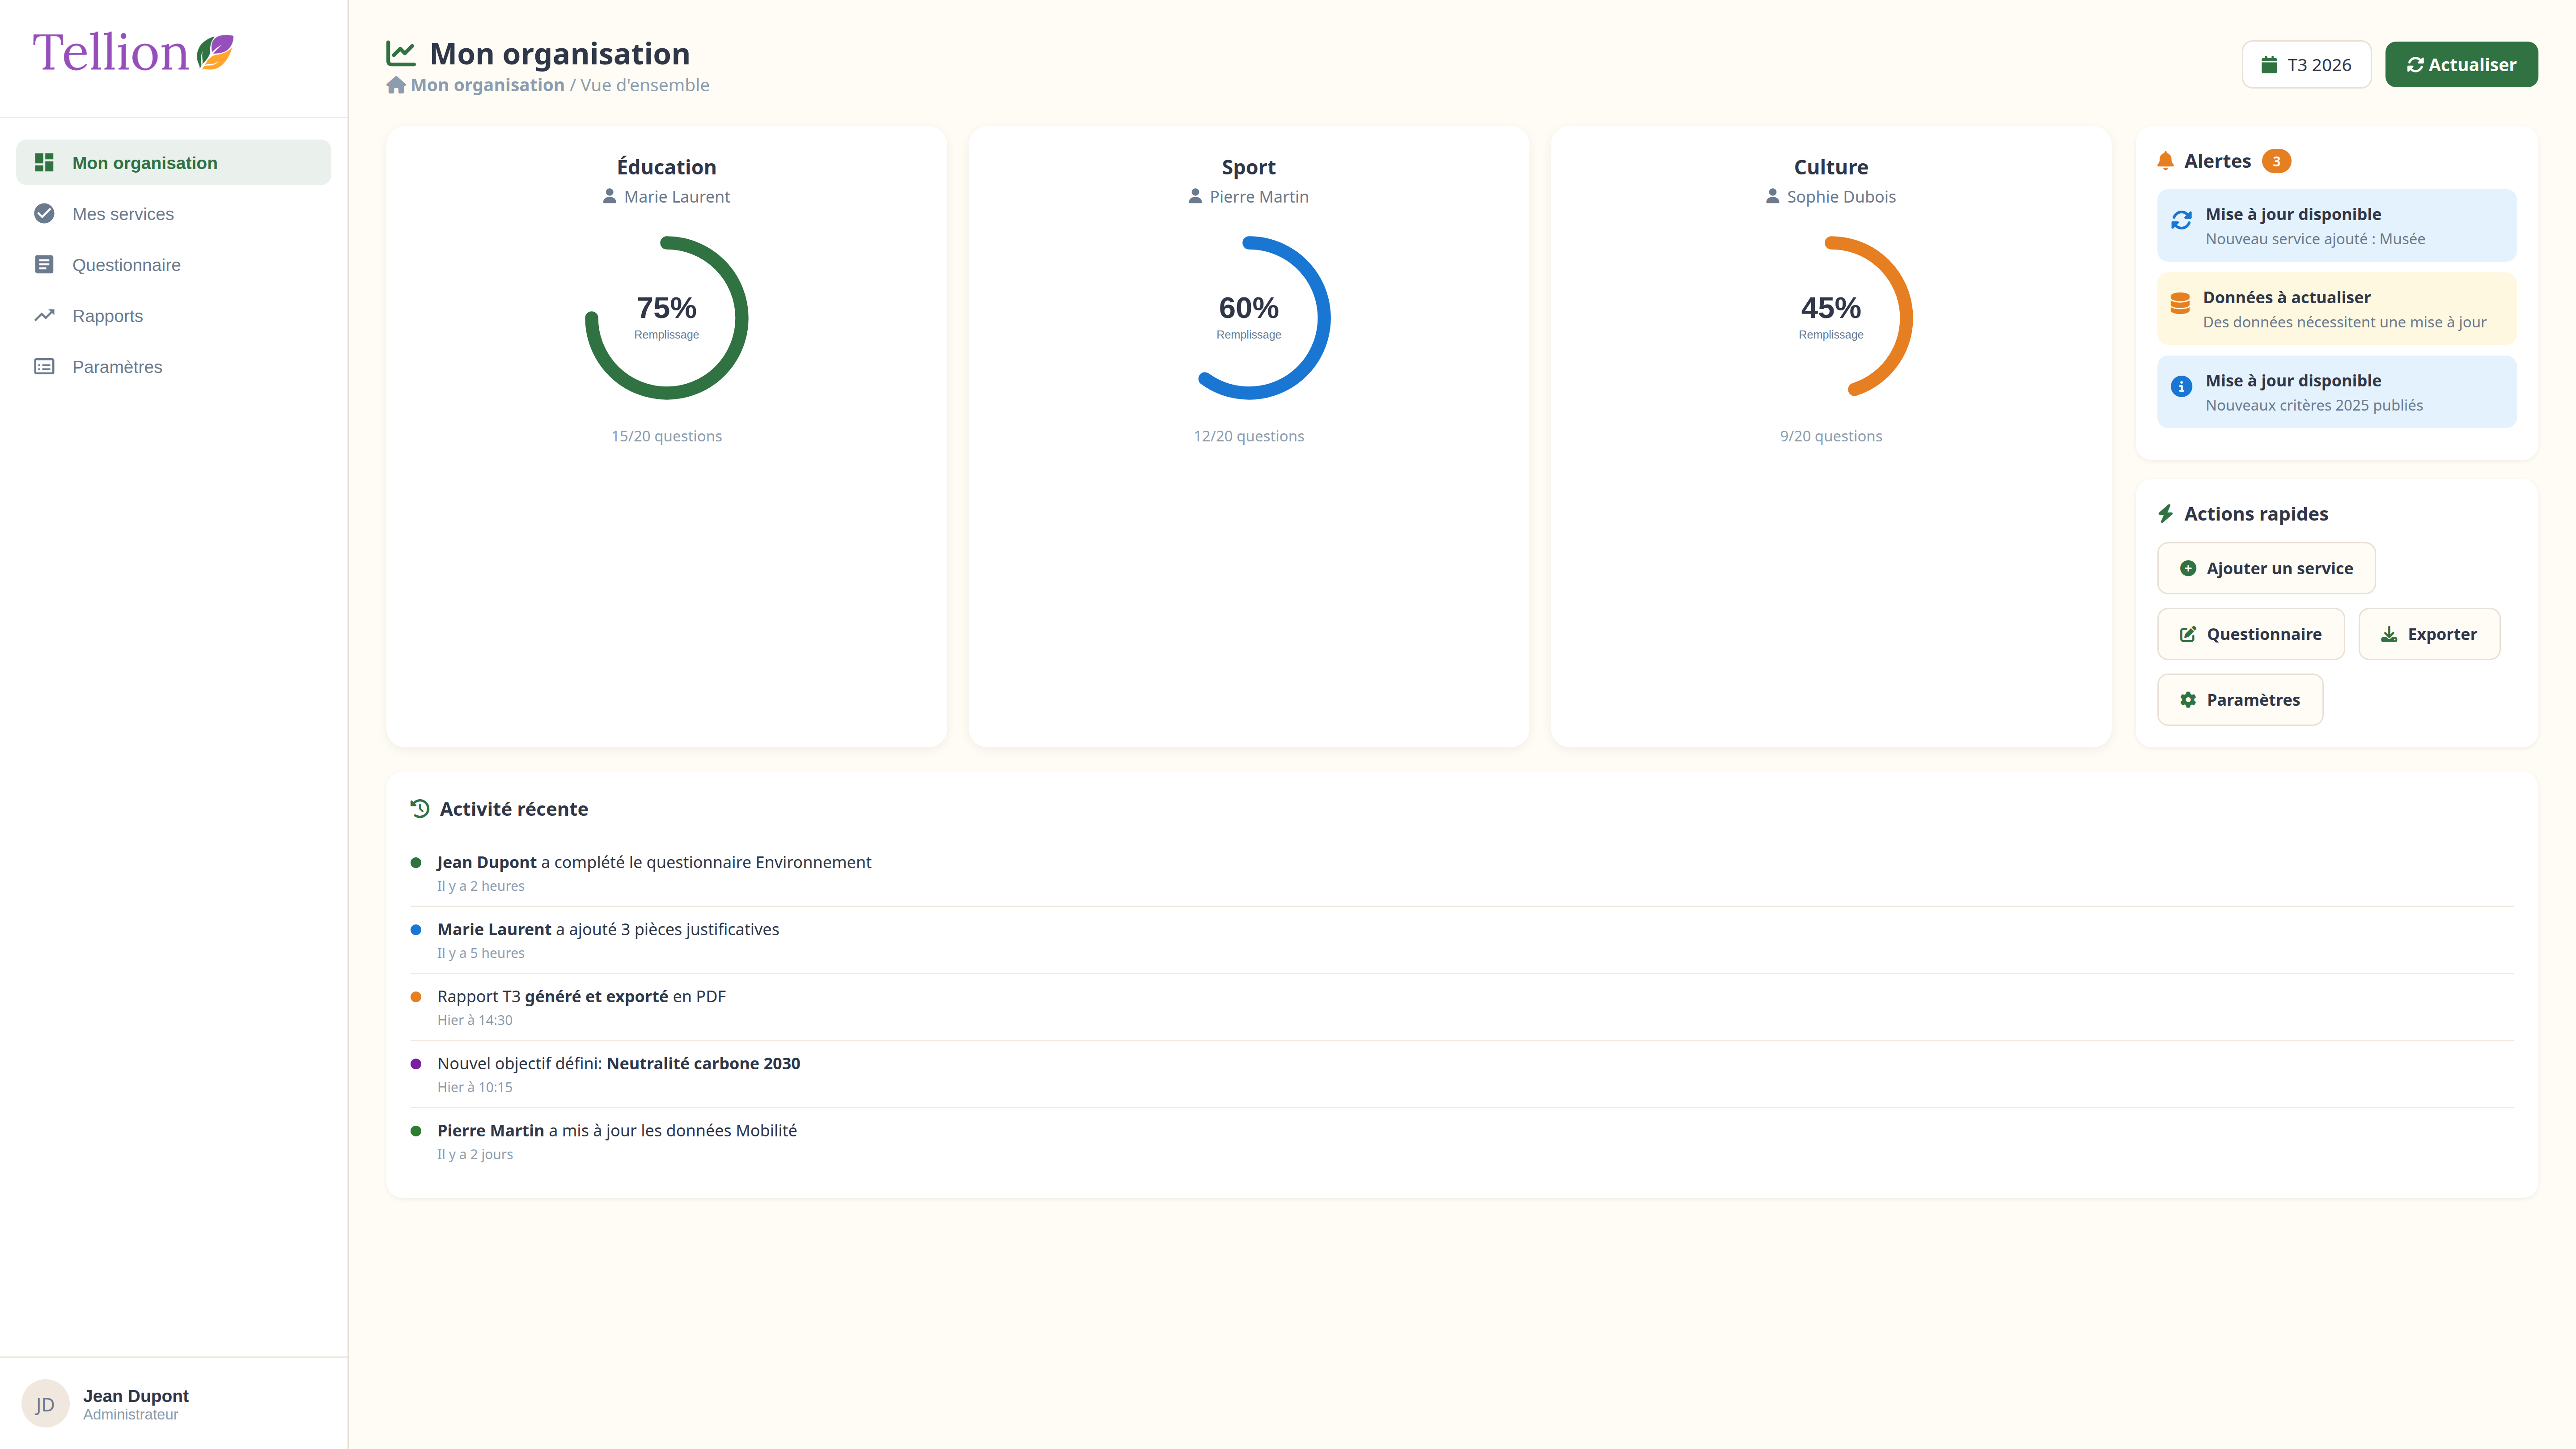Click 'Il y a 2 jours' timestamp

[474, 1154]
